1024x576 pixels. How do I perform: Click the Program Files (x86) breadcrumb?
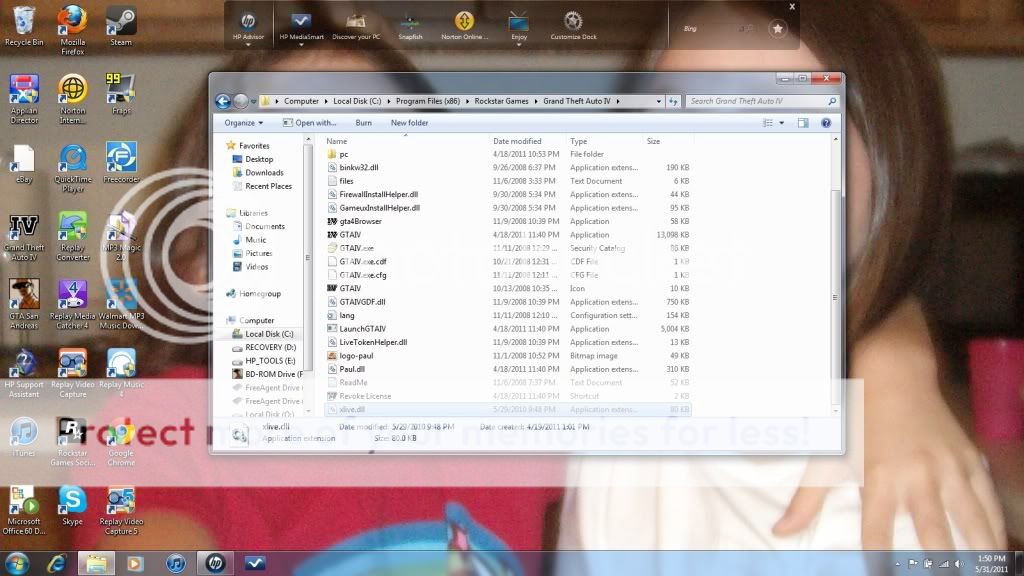(x=428, y=101)
